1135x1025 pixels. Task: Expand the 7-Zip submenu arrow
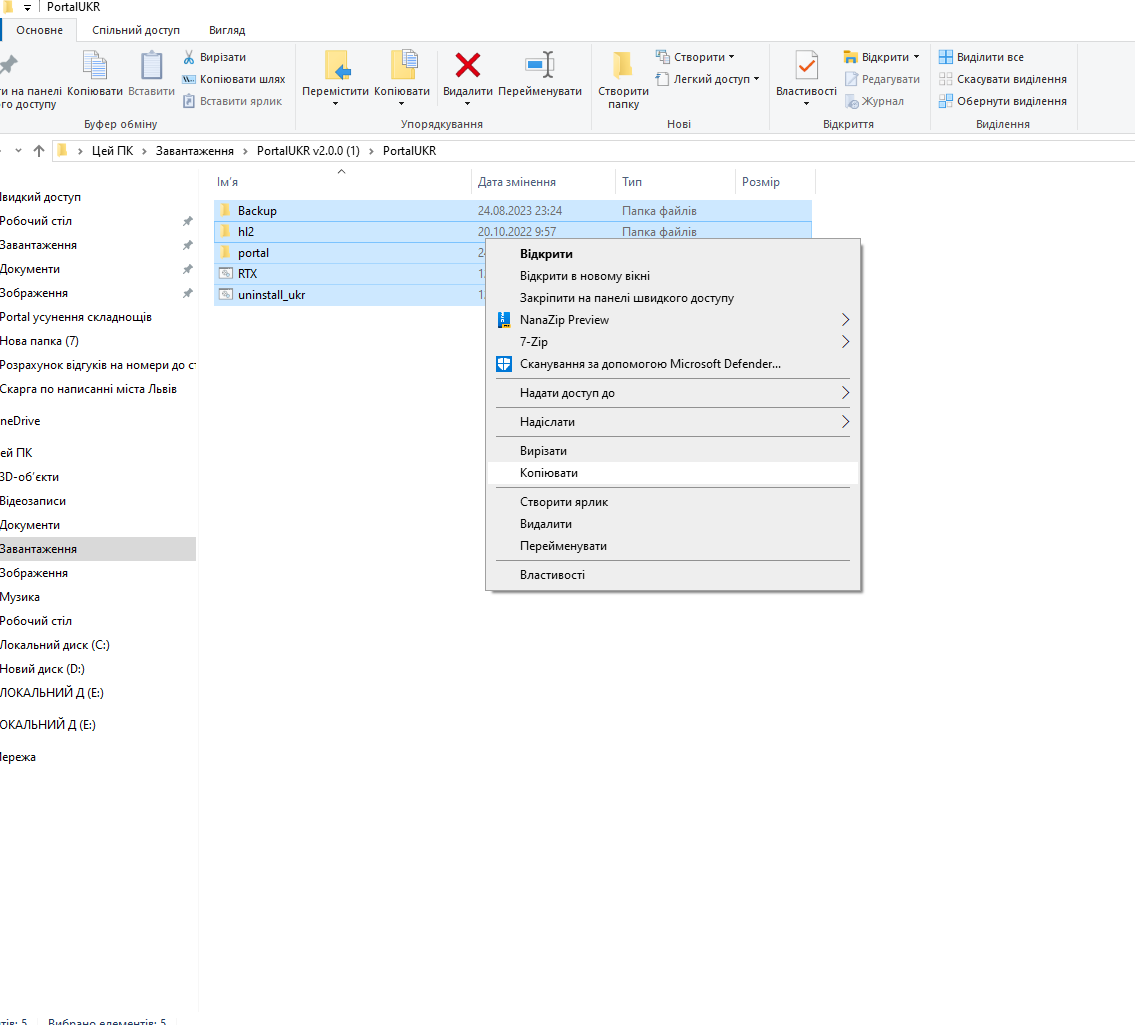tap(845, 342)
